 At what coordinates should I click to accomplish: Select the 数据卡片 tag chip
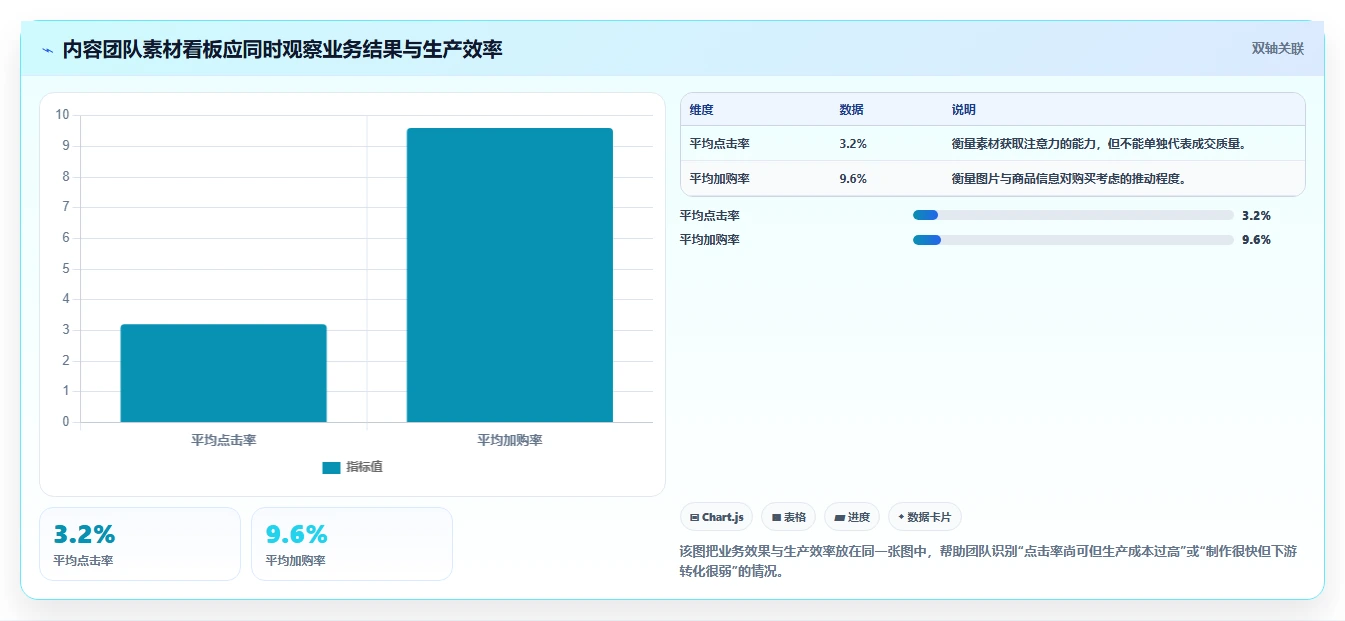(925, 517)
